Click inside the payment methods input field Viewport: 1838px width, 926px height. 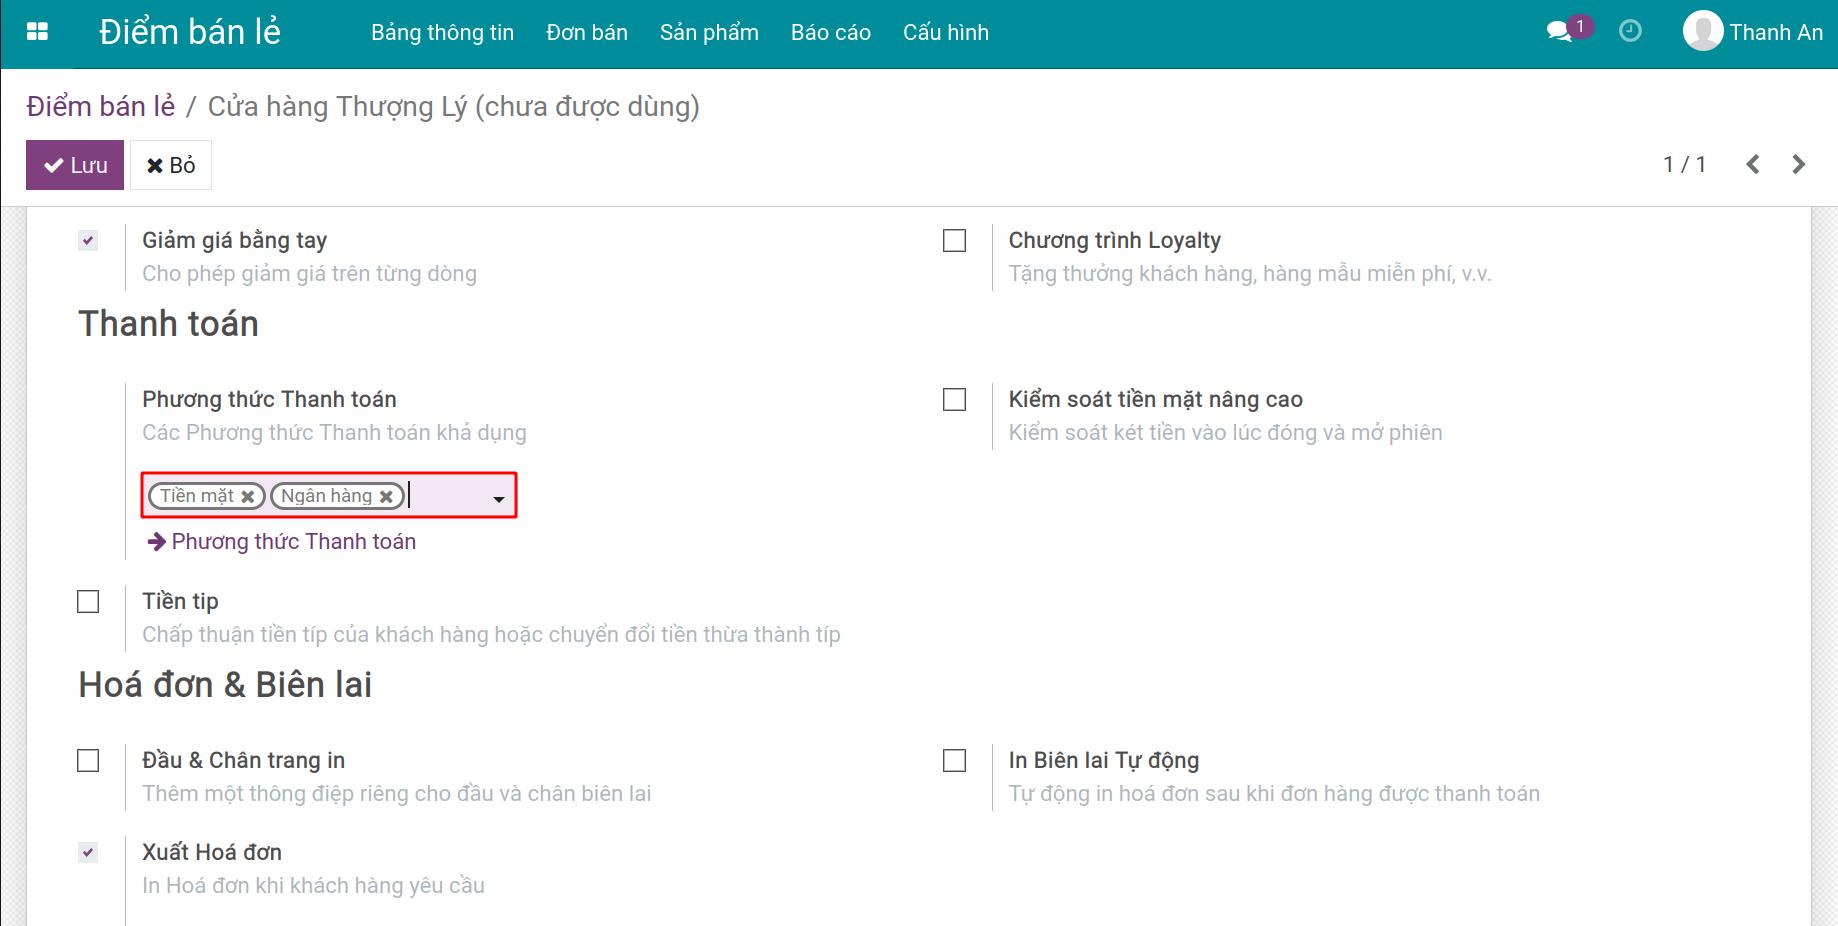click(x=447, y=496)
